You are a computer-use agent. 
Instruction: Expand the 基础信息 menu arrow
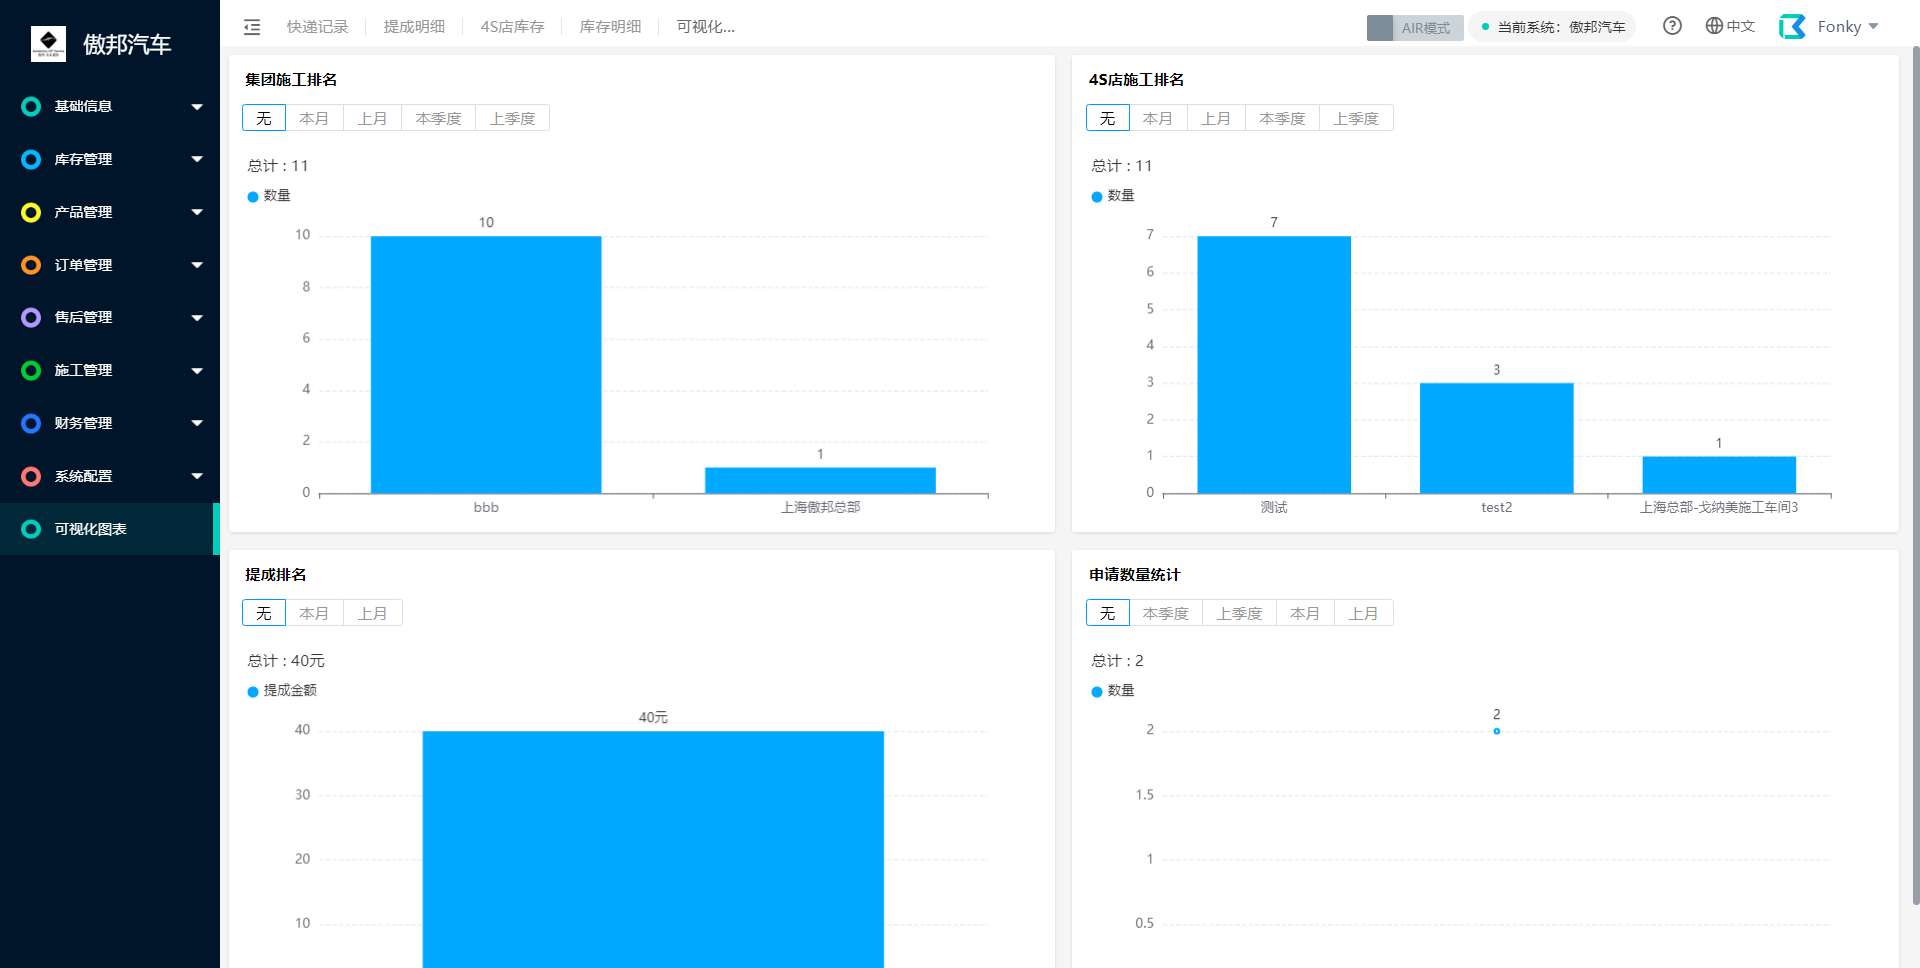(x=197, y=107)
